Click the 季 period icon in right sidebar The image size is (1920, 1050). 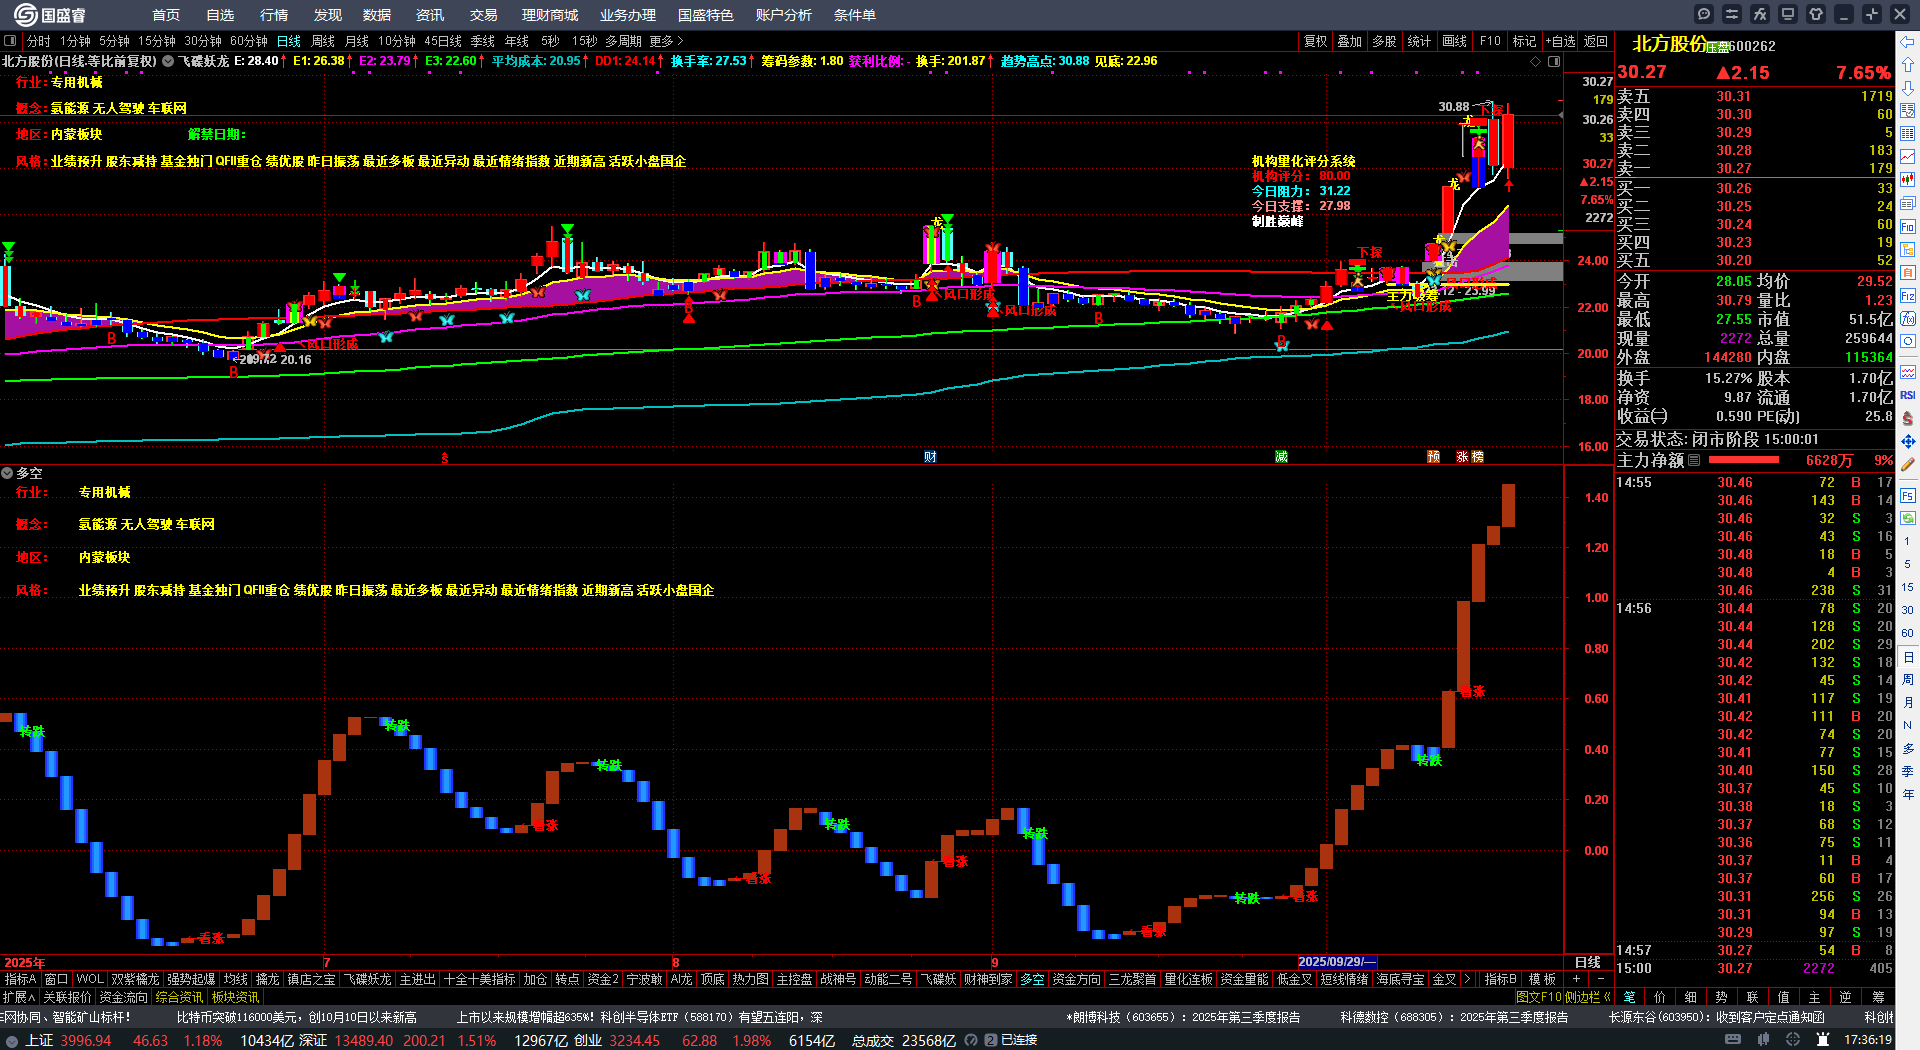pos(1908,771)
